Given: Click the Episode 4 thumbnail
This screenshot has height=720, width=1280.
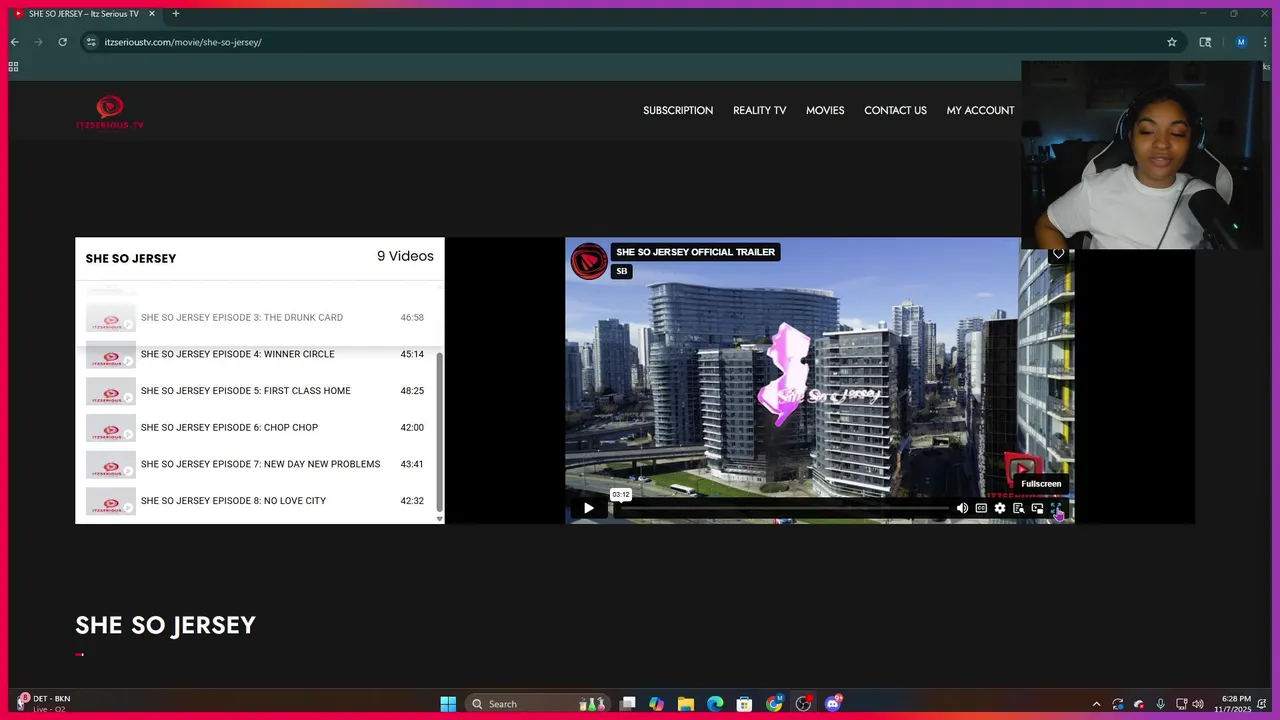Looking at the screenshot, I should pos(110,354).
